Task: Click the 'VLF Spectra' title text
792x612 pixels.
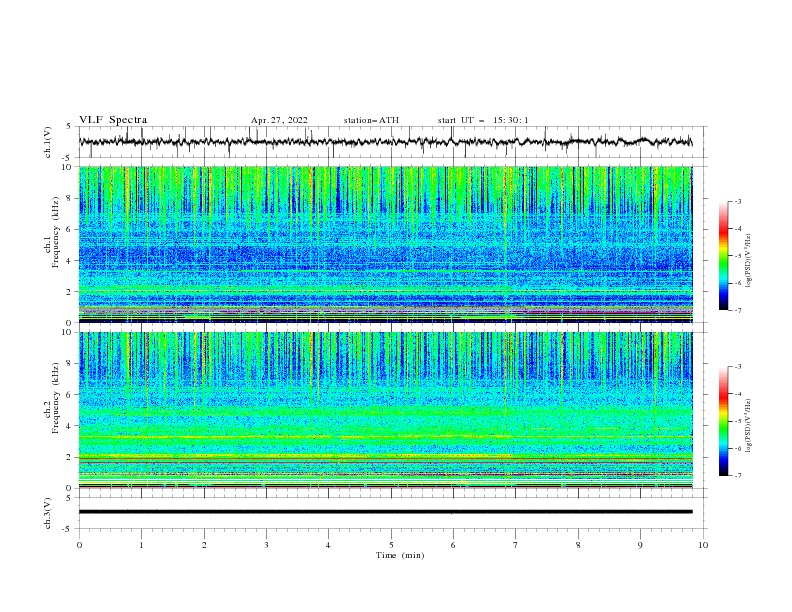Action: [113, 120]
